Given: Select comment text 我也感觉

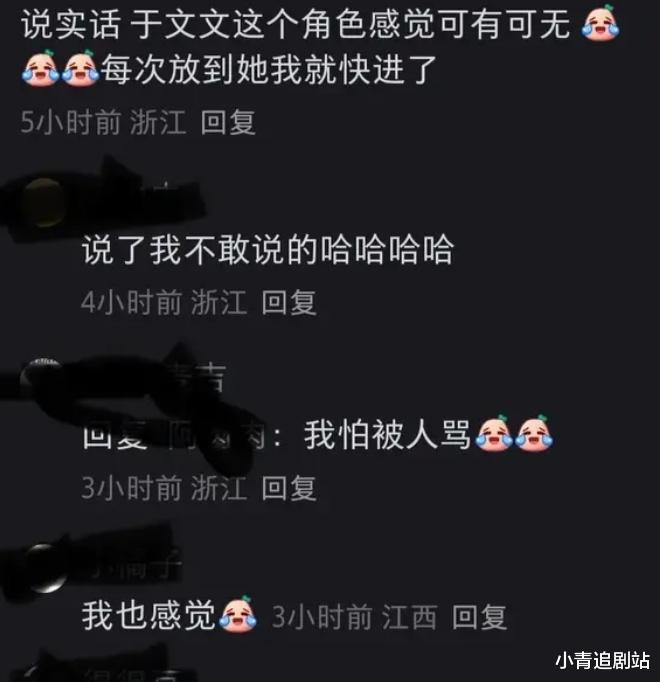Looking at the screenshot, I should pyautogui.click(x=149, y=615).
